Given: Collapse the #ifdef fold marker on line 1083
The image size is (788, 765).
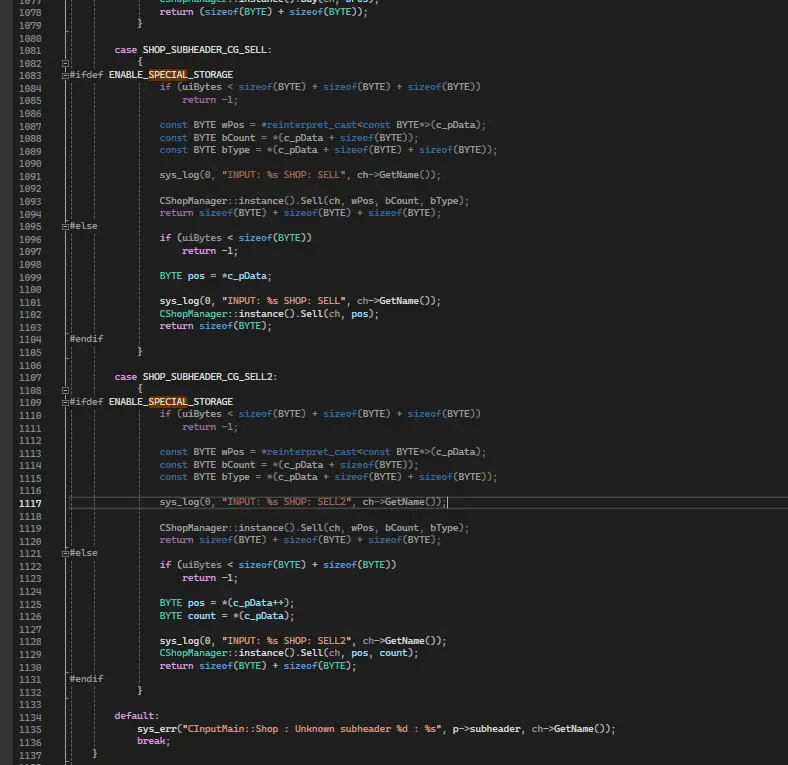Looking at the screenshot, I should coord(65,76).
